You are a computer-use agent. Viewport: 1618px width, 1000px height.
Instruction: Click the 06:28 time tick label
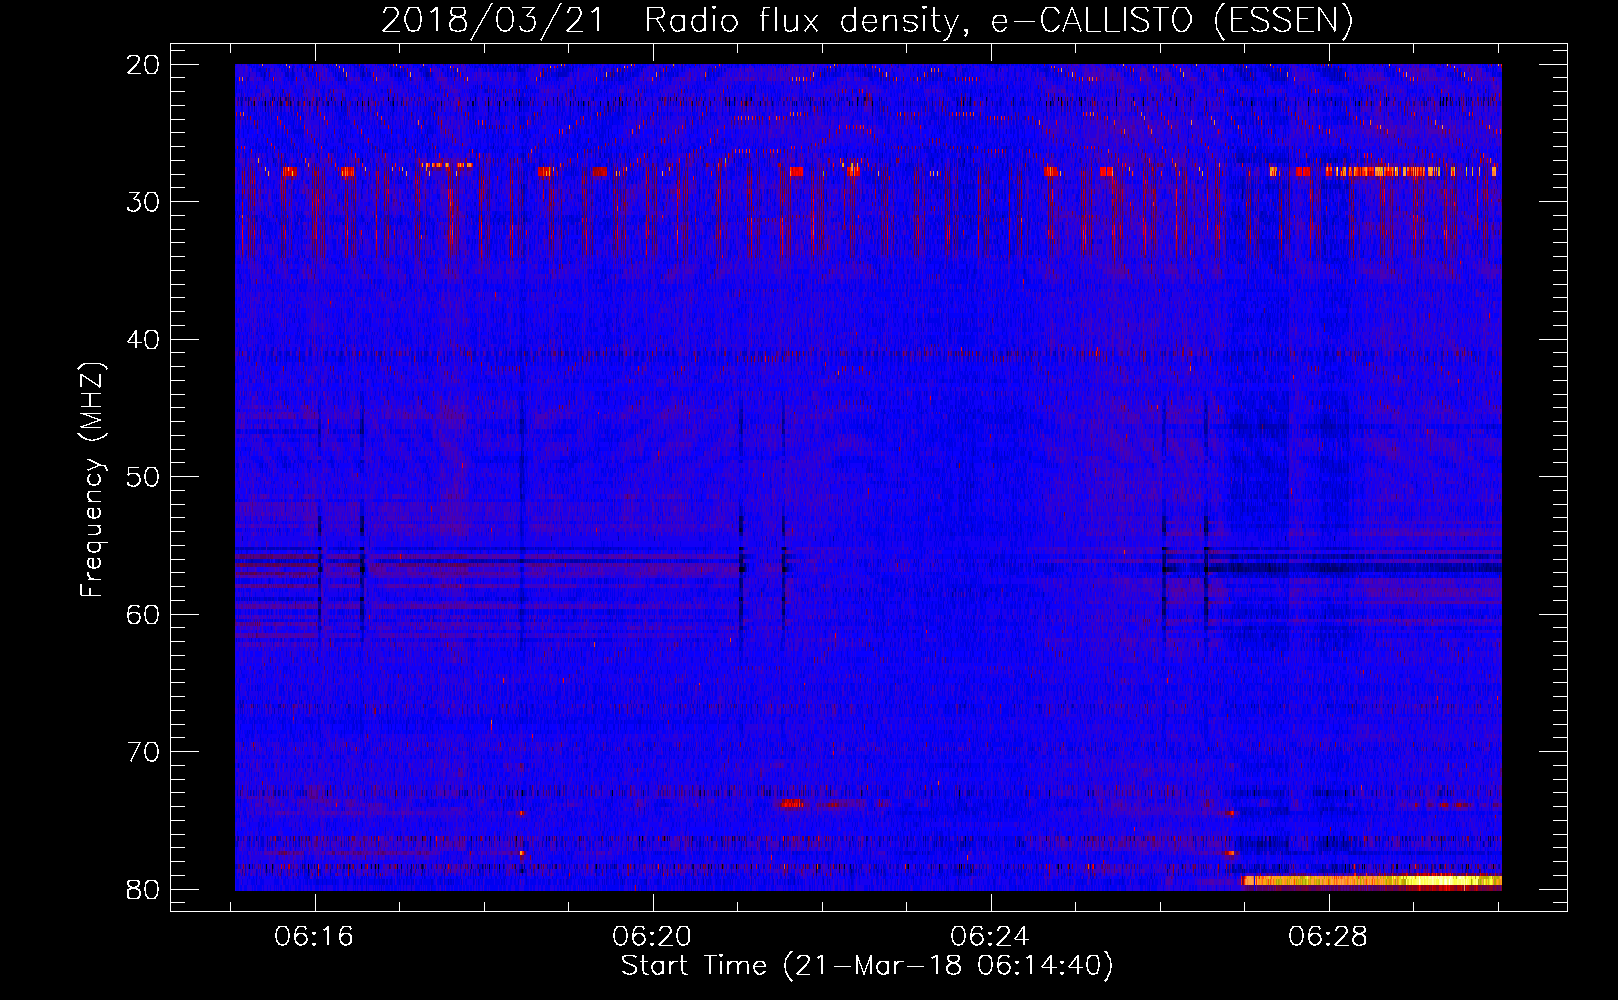[1328, 937]
